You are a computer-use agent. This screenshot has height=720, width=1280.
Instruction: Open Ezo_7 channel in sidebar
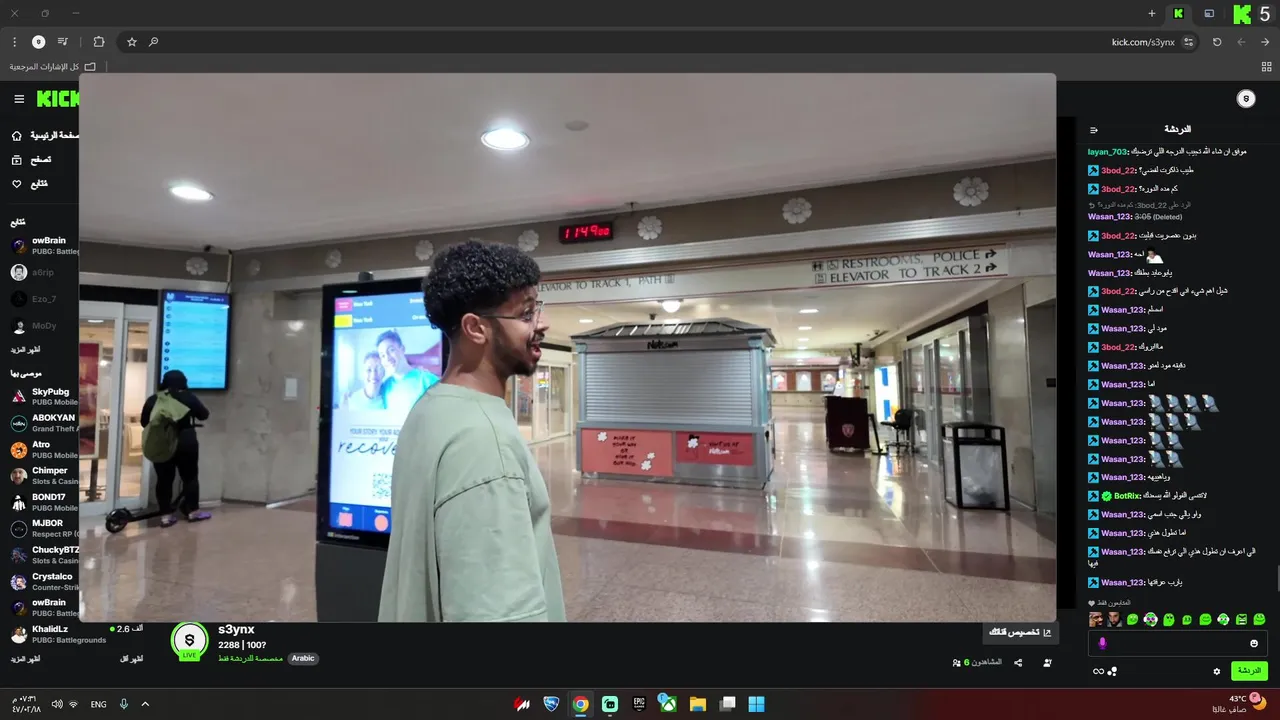point(33,299)
